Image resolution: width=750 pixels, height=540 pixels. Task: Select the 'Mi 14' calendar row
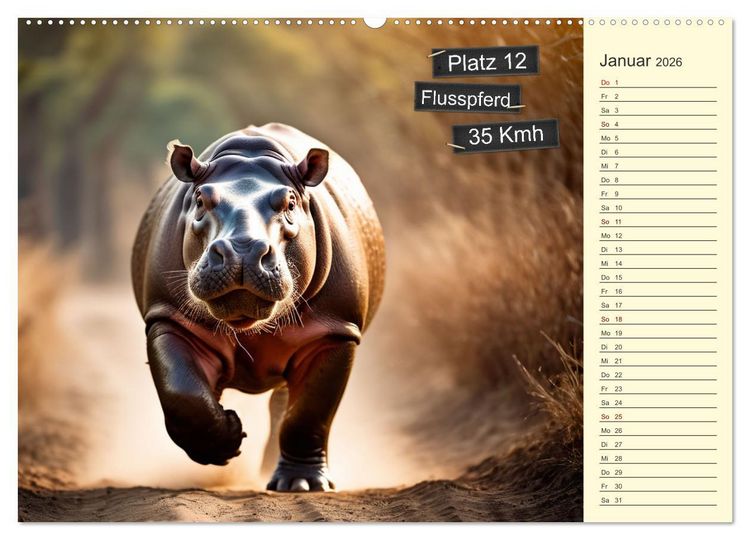658,263
